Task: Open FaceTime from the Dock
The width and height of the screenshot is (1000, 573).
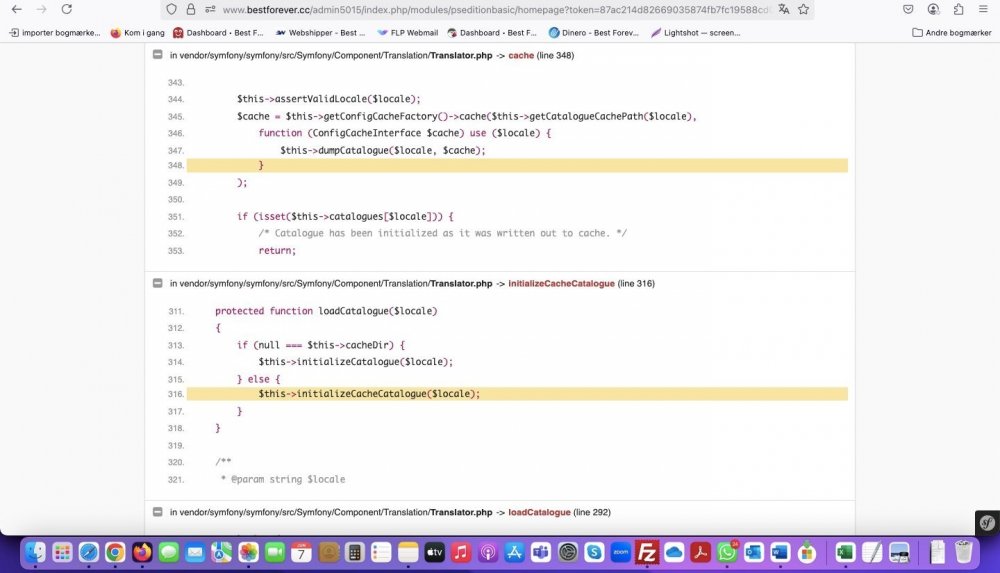Action: [x=275, y=552]
